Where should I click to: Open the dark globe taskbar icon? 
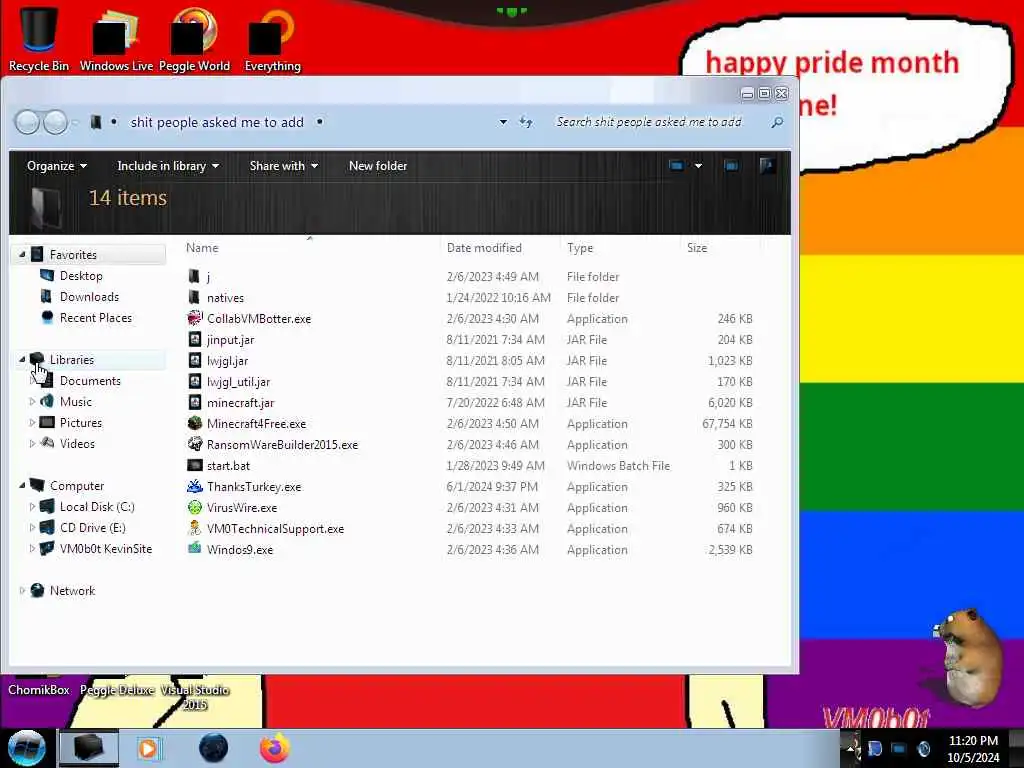[x=214, y=748]
